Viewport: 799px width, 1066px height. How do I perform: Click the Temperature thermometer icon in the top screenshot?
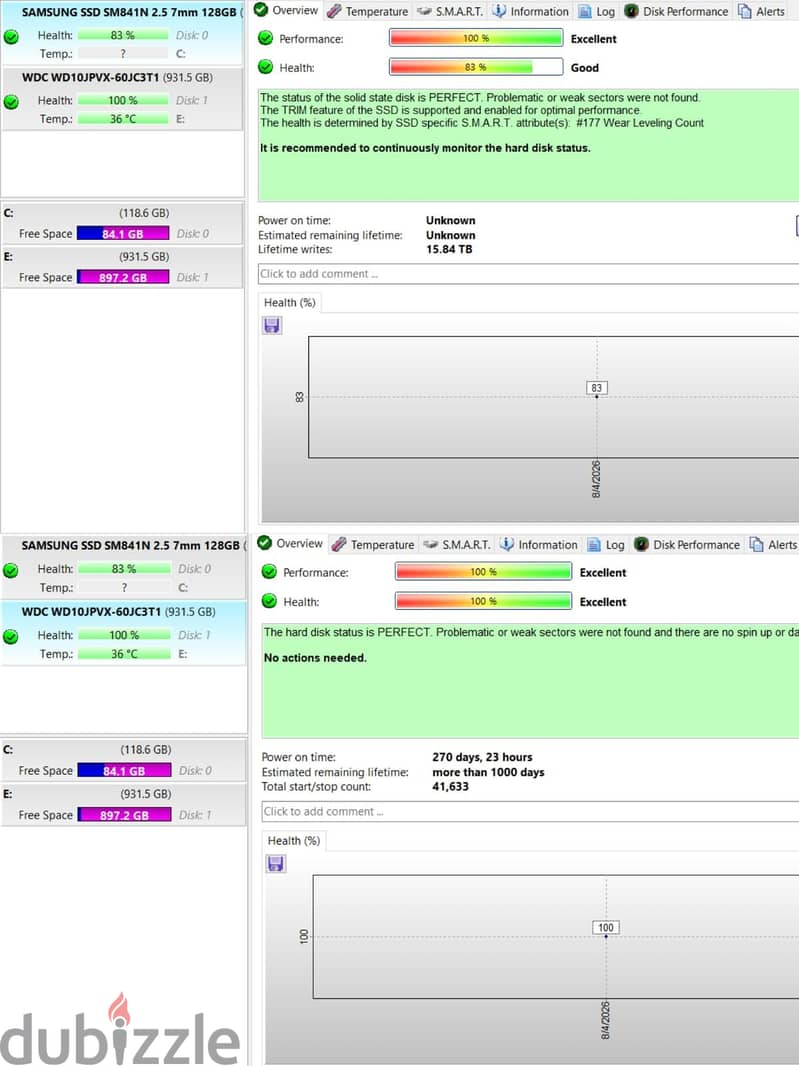[x=334, y=11]
